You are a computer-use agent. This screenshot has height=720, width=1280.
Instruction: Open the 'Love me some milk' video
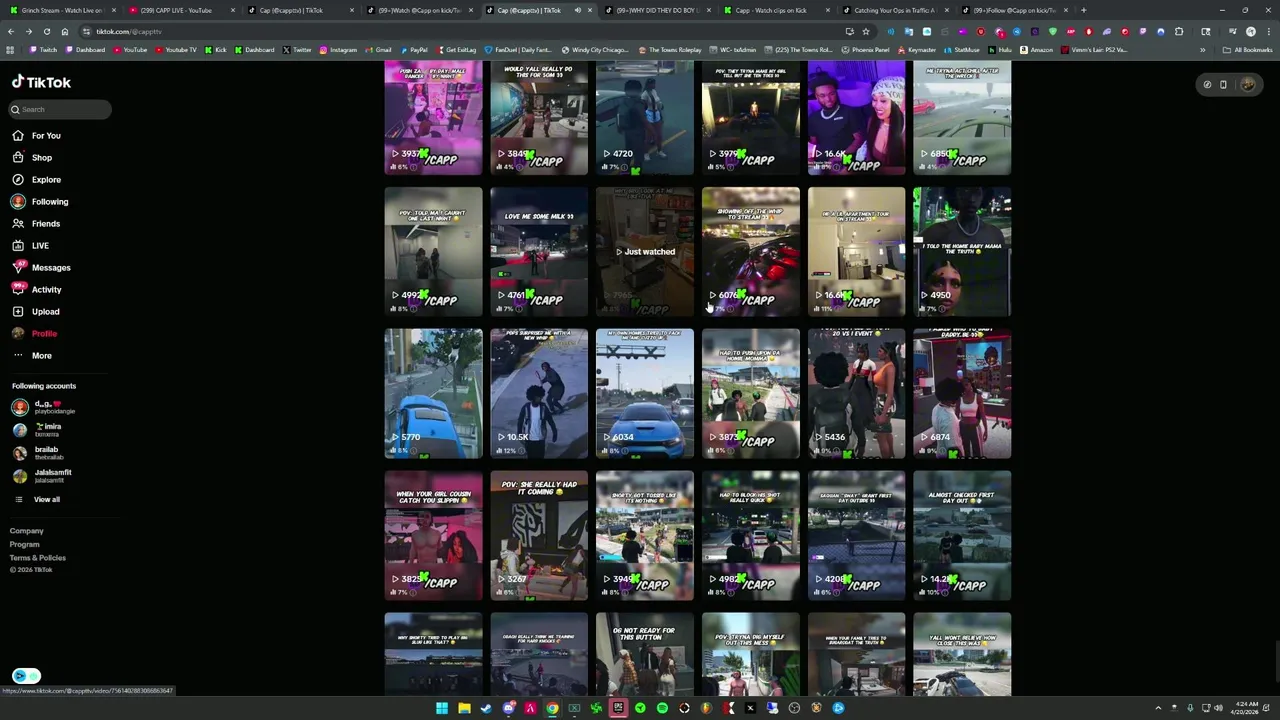[539, 251]
